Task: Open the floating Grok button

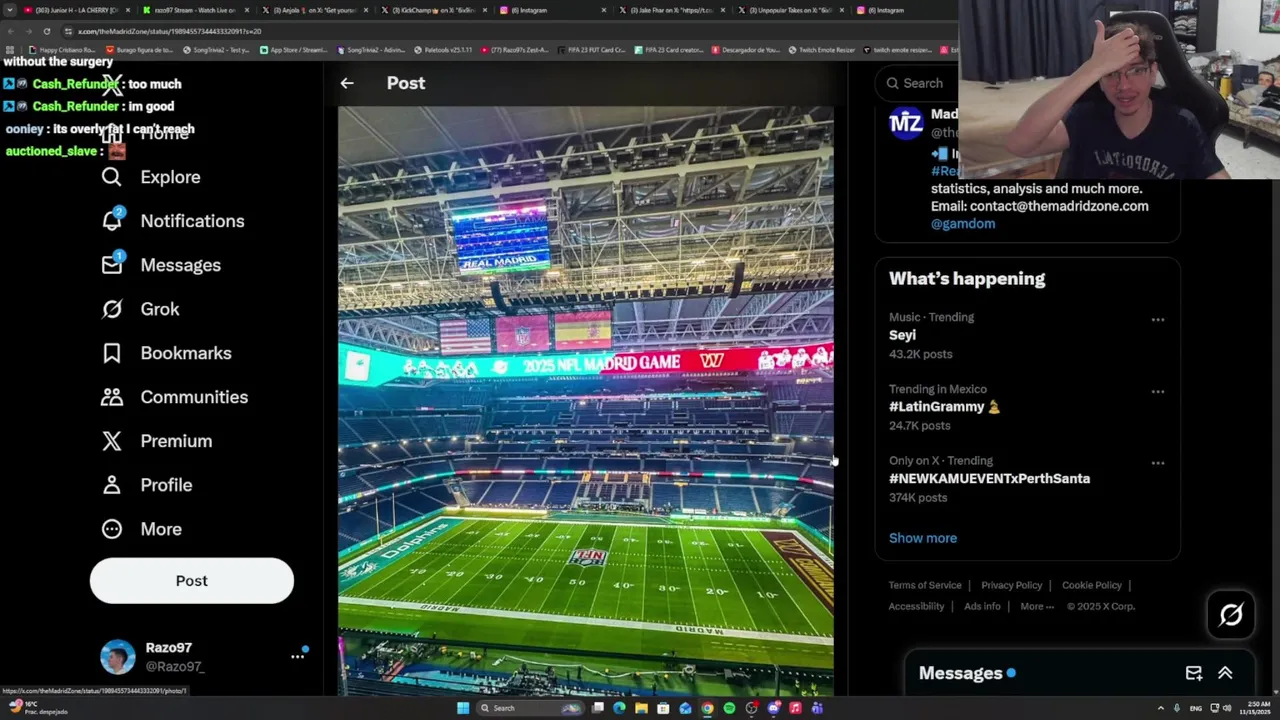Action: click(1231, 615)
